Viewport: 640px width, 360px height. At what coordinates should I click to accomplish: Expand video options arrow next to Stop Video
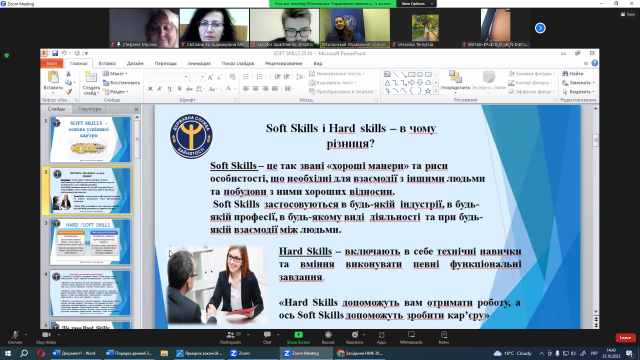tap(58, 335)
